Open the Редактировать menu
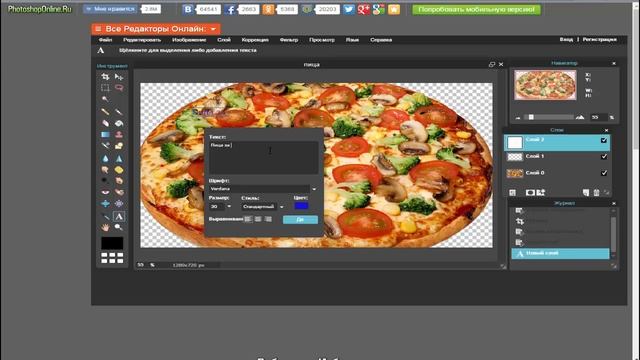This screenshot has width=640, height=360. (x=142, y=40)
